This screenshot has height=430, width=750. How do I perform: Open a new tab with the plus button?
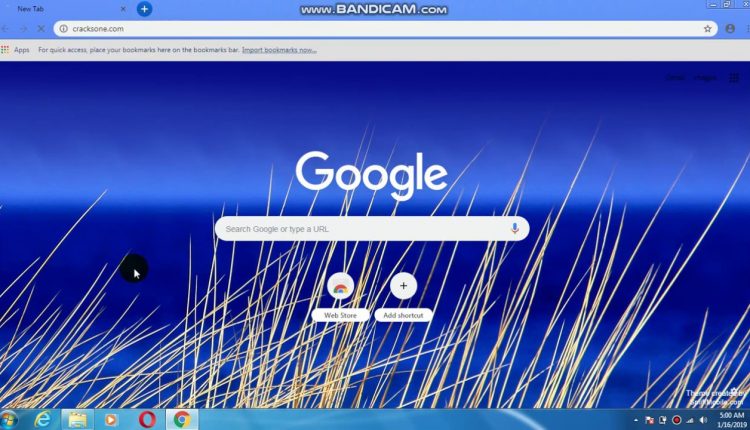[144, 9]
